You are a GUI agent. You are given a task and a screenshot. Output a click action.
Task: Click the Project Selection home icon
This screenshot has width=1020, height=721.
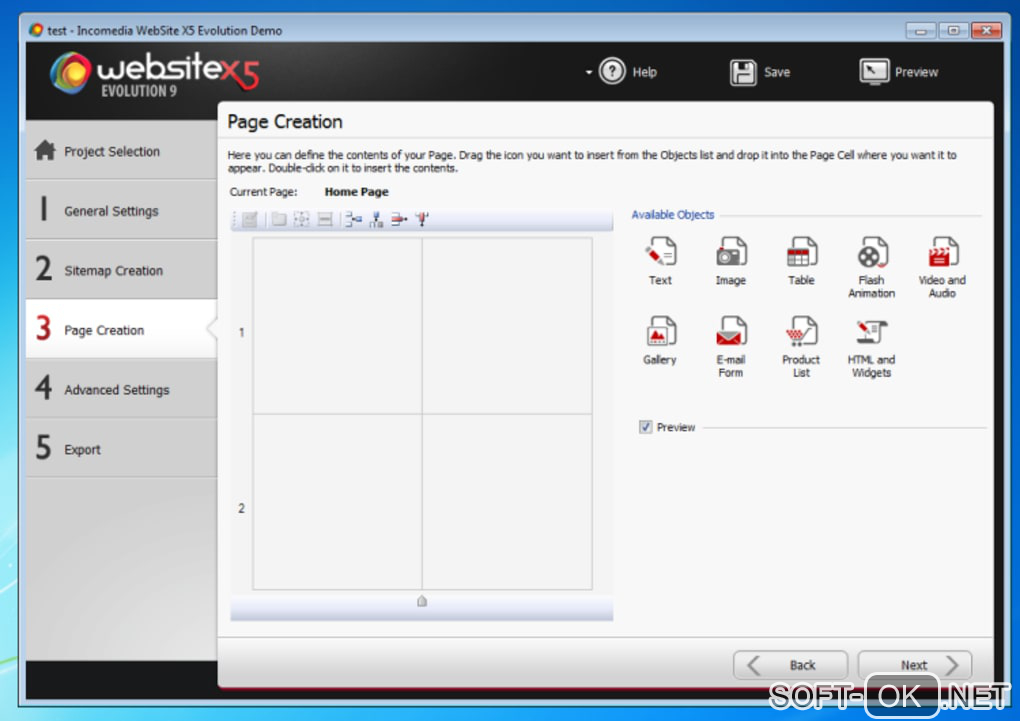click(45, 150)
